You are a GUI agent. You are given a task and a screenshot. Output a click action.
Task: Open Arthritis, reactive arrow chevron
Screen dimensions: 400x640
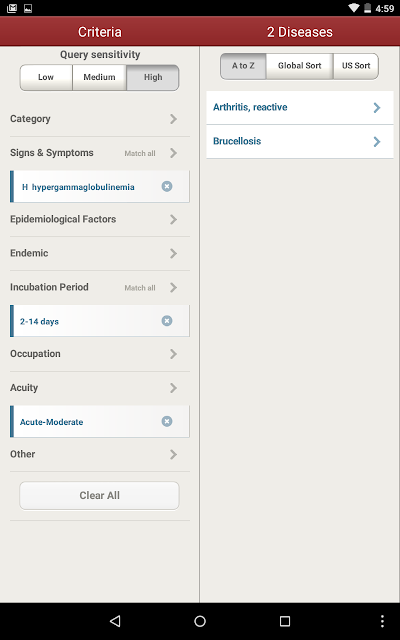[377, 108]
